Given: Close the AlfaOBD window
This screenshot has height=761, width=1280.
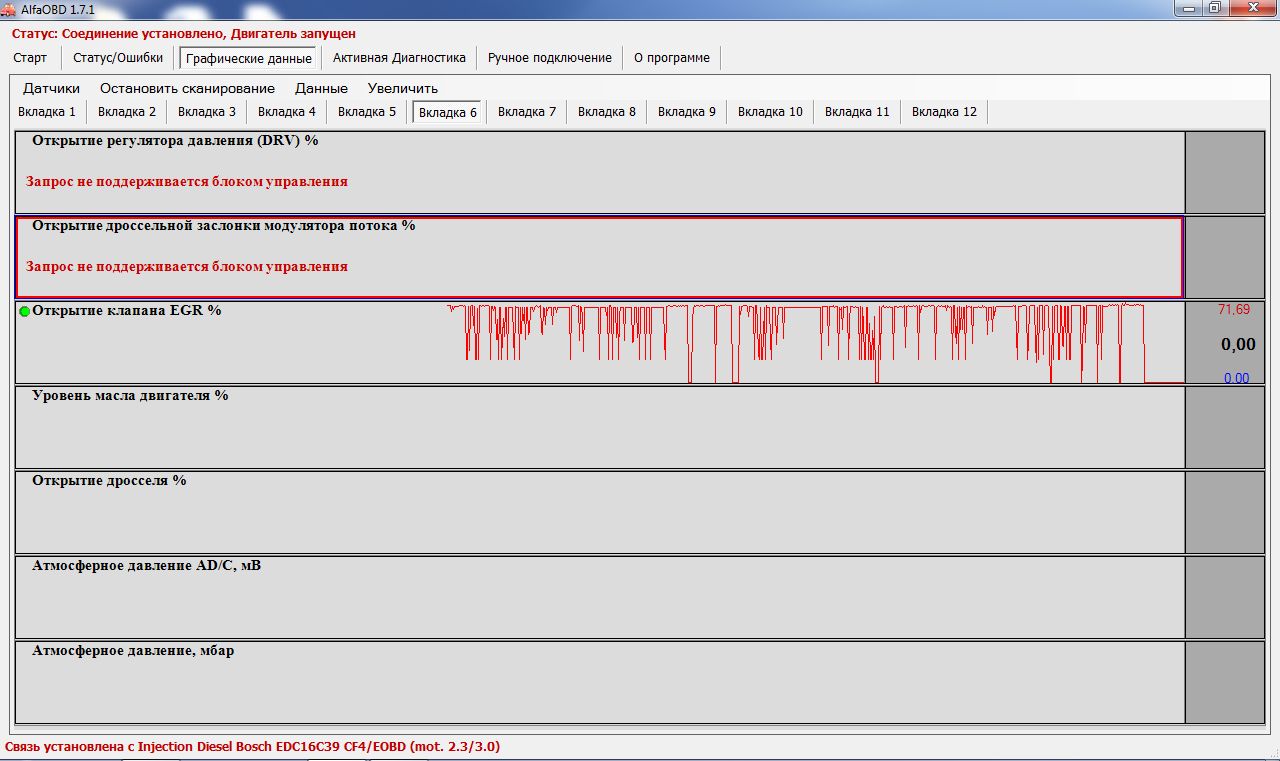Looking at the screenshot, I should (1251, 7).
